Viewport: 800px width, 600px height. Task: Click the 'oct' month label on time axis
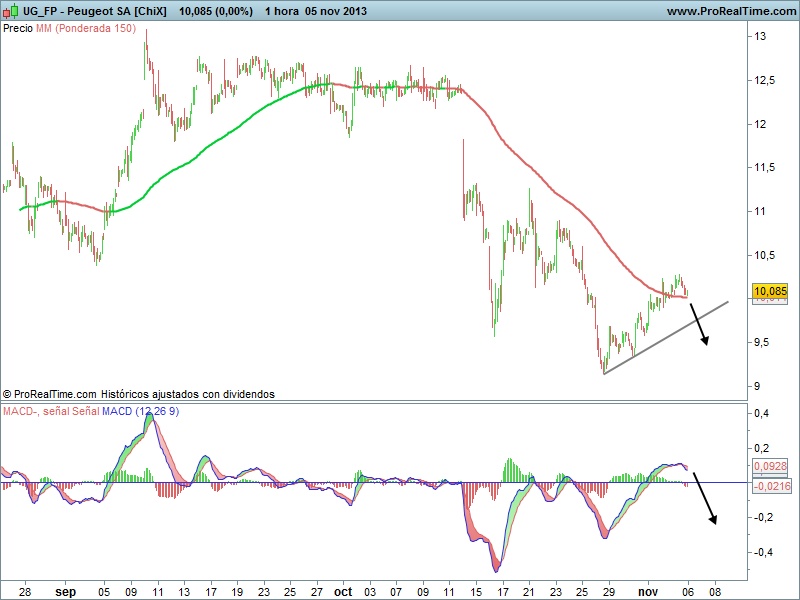[343, 592]
